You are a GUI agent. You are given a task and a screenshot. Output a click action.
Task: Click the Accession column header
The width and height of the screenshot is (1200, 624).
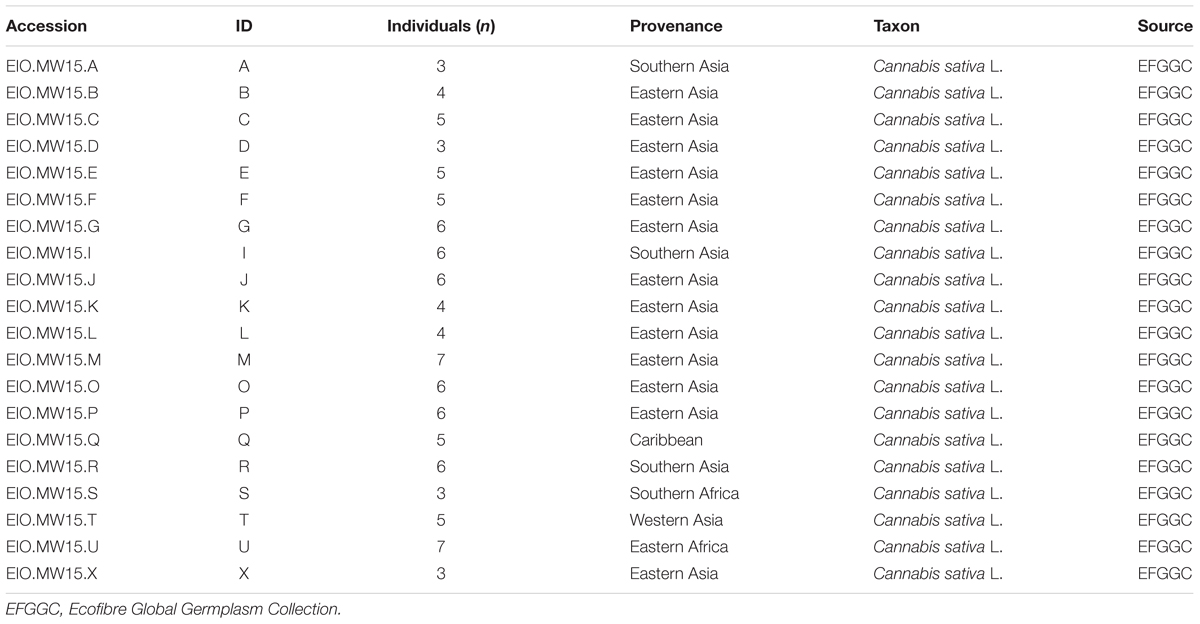point(46,26)
